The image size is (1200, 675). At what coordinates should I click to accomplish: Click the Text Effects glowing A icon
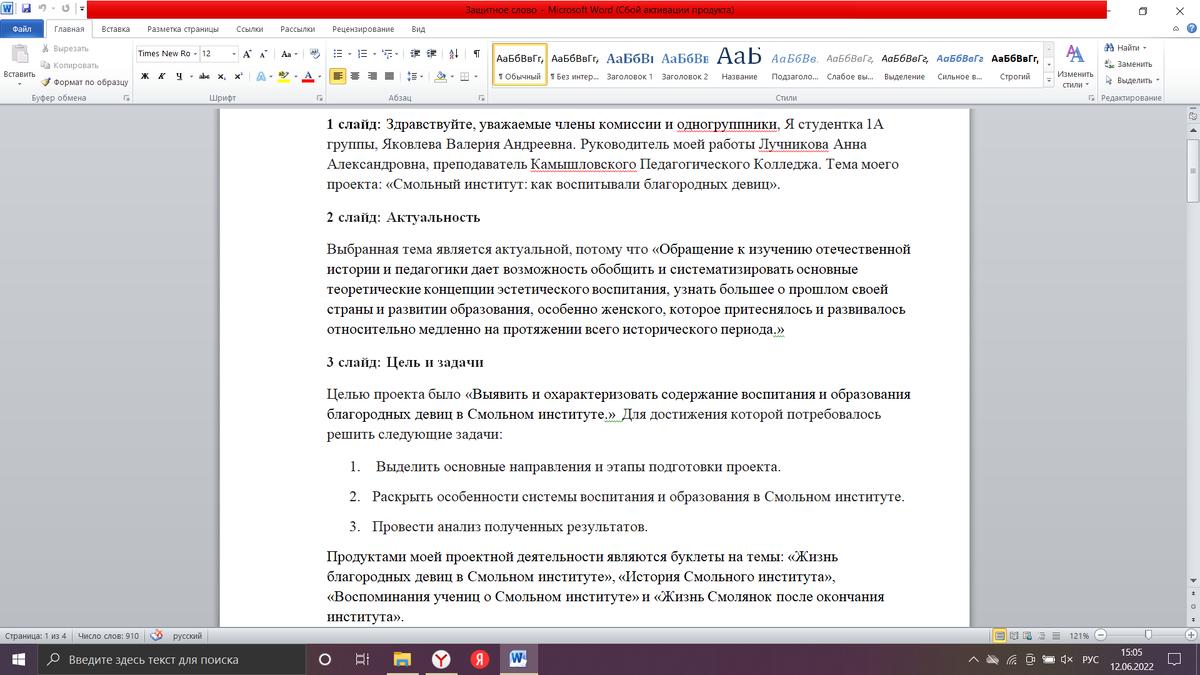pyautogui.click(x=260, y=76)
